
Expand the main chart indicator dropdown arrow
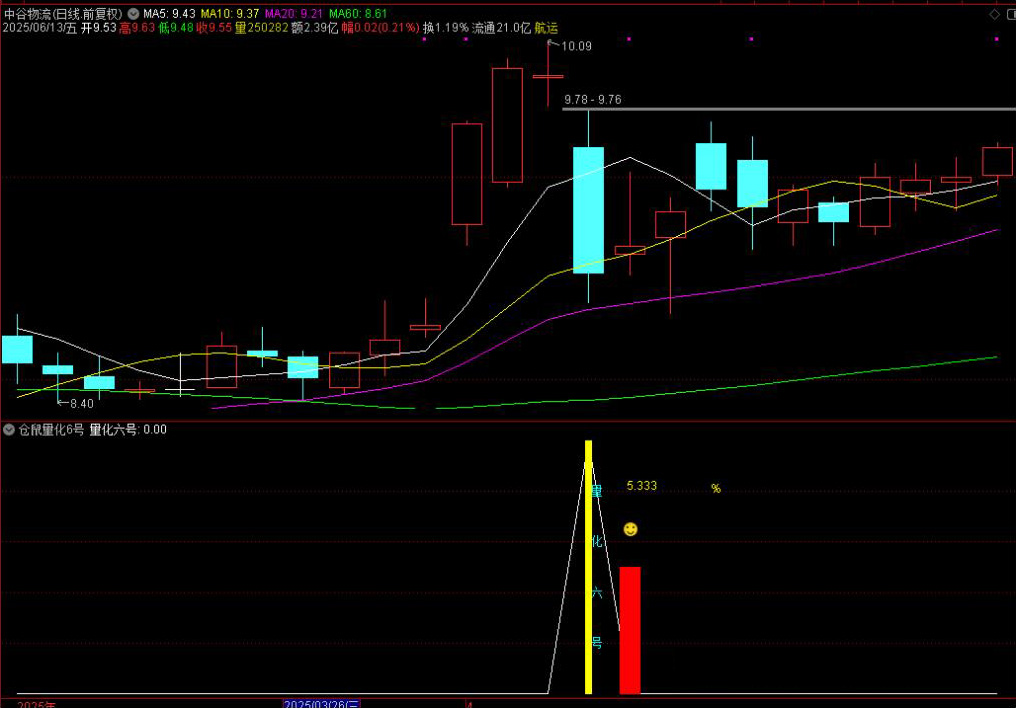click(x=134, y=14)
